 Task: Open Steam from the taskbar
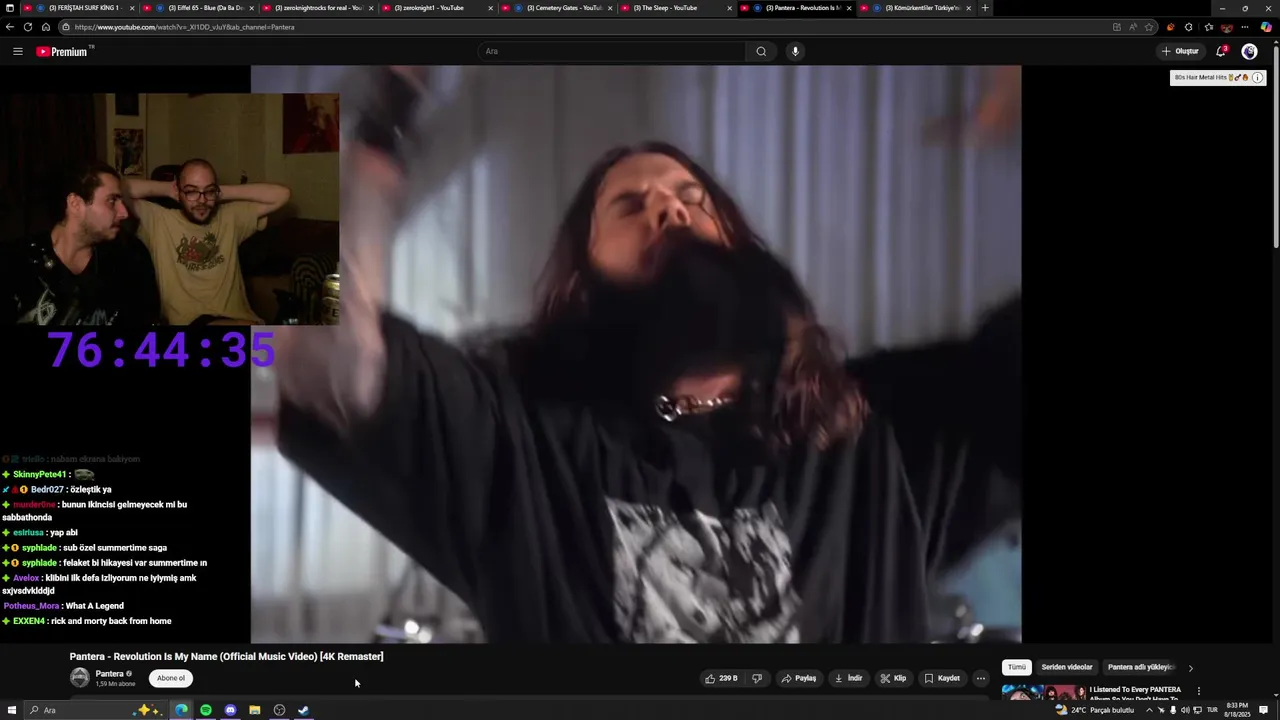pyautogui.click(x=304, y=710)
